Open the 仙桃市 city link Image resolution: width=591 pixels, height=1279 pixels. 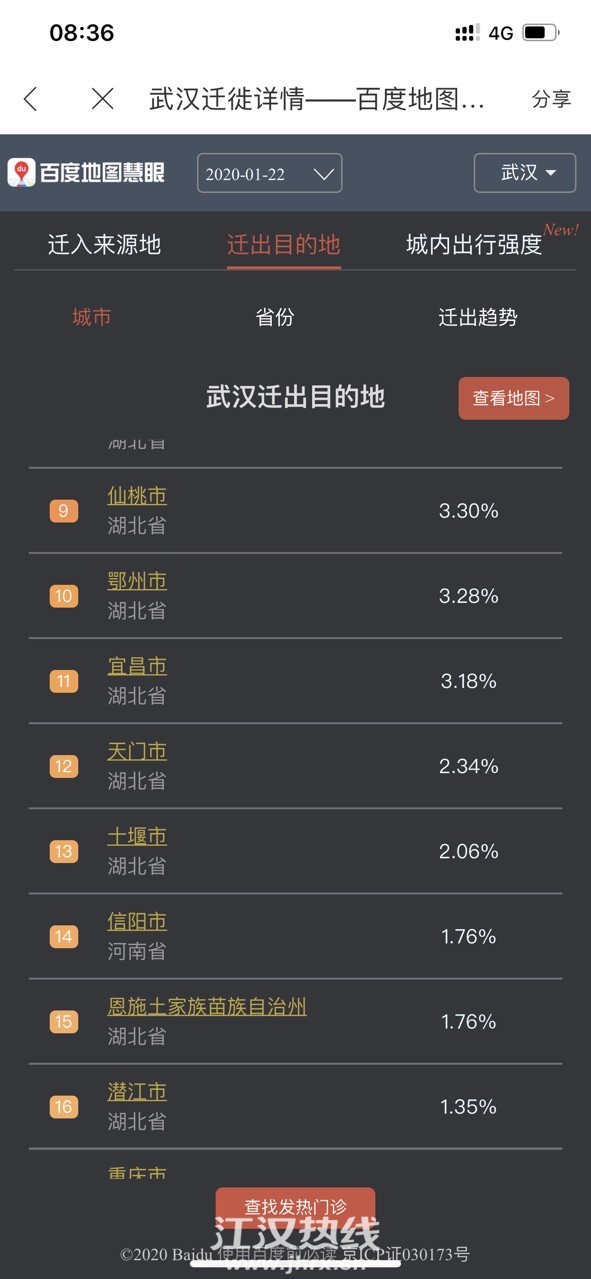point(137,496)
